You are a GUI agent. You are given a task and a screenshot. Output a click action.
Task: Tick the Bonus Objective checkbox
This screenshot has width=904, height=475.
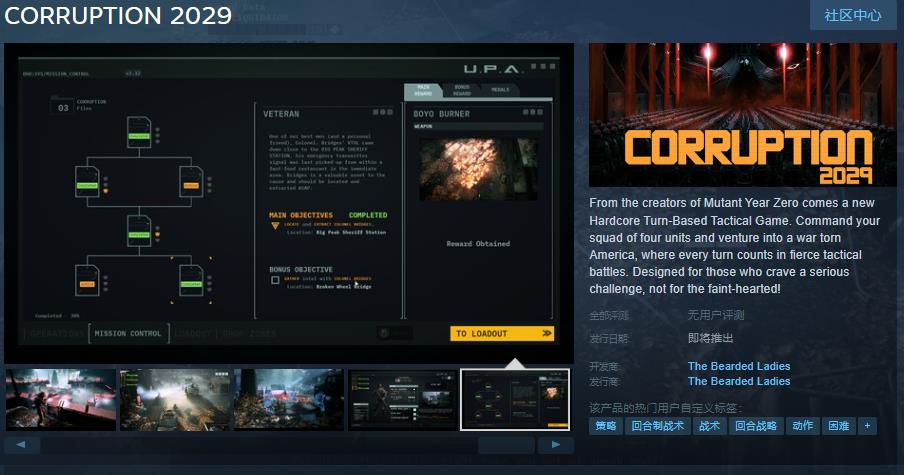click(x=276, y=281)
